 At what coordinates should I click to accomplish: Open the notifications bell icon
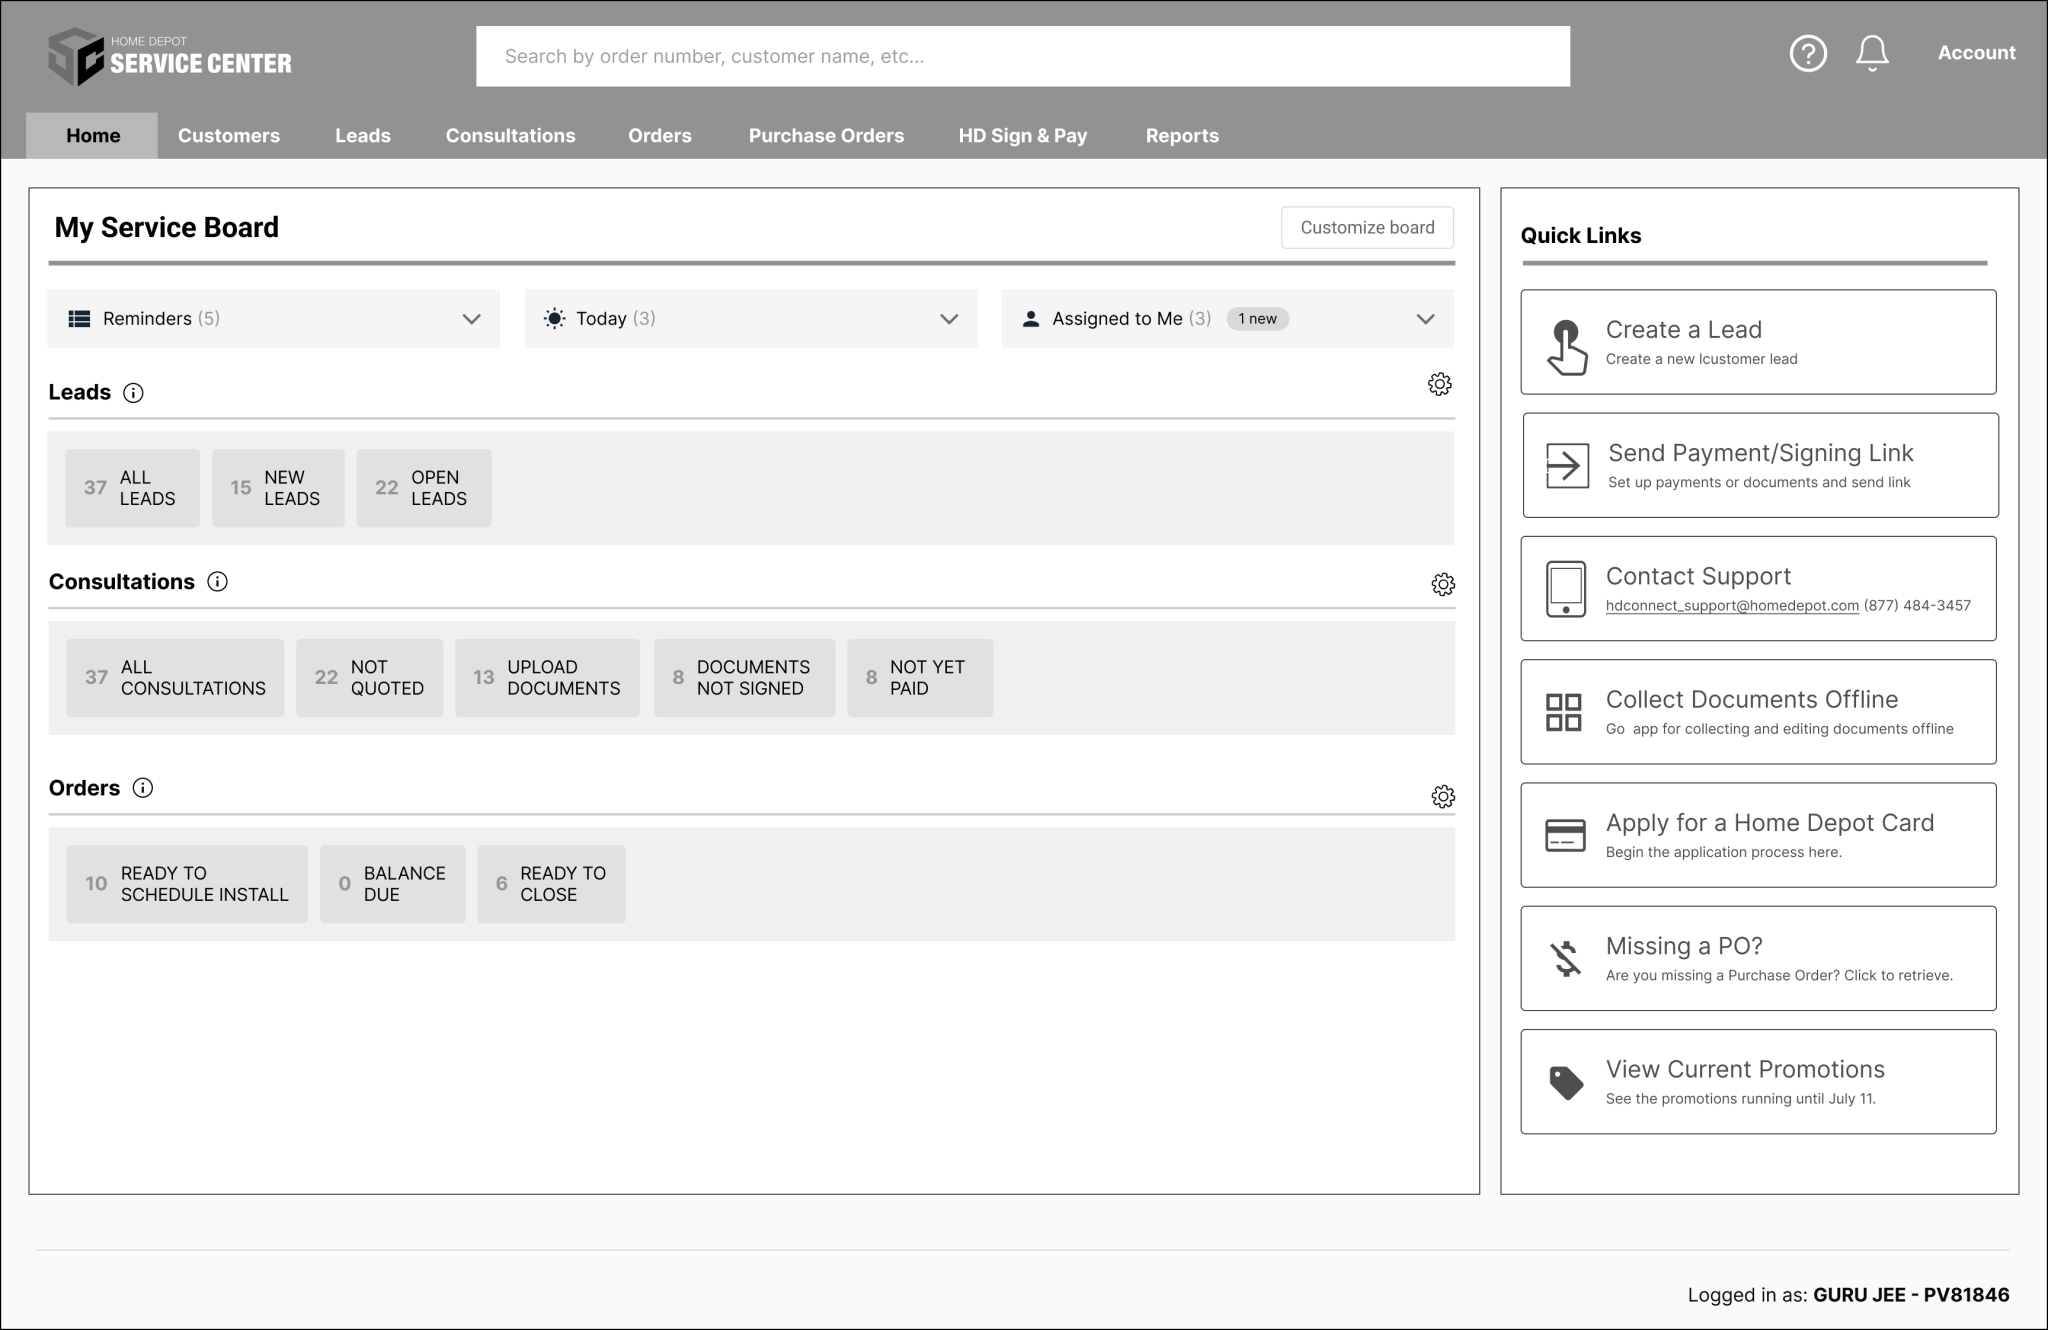point(1872,53)
